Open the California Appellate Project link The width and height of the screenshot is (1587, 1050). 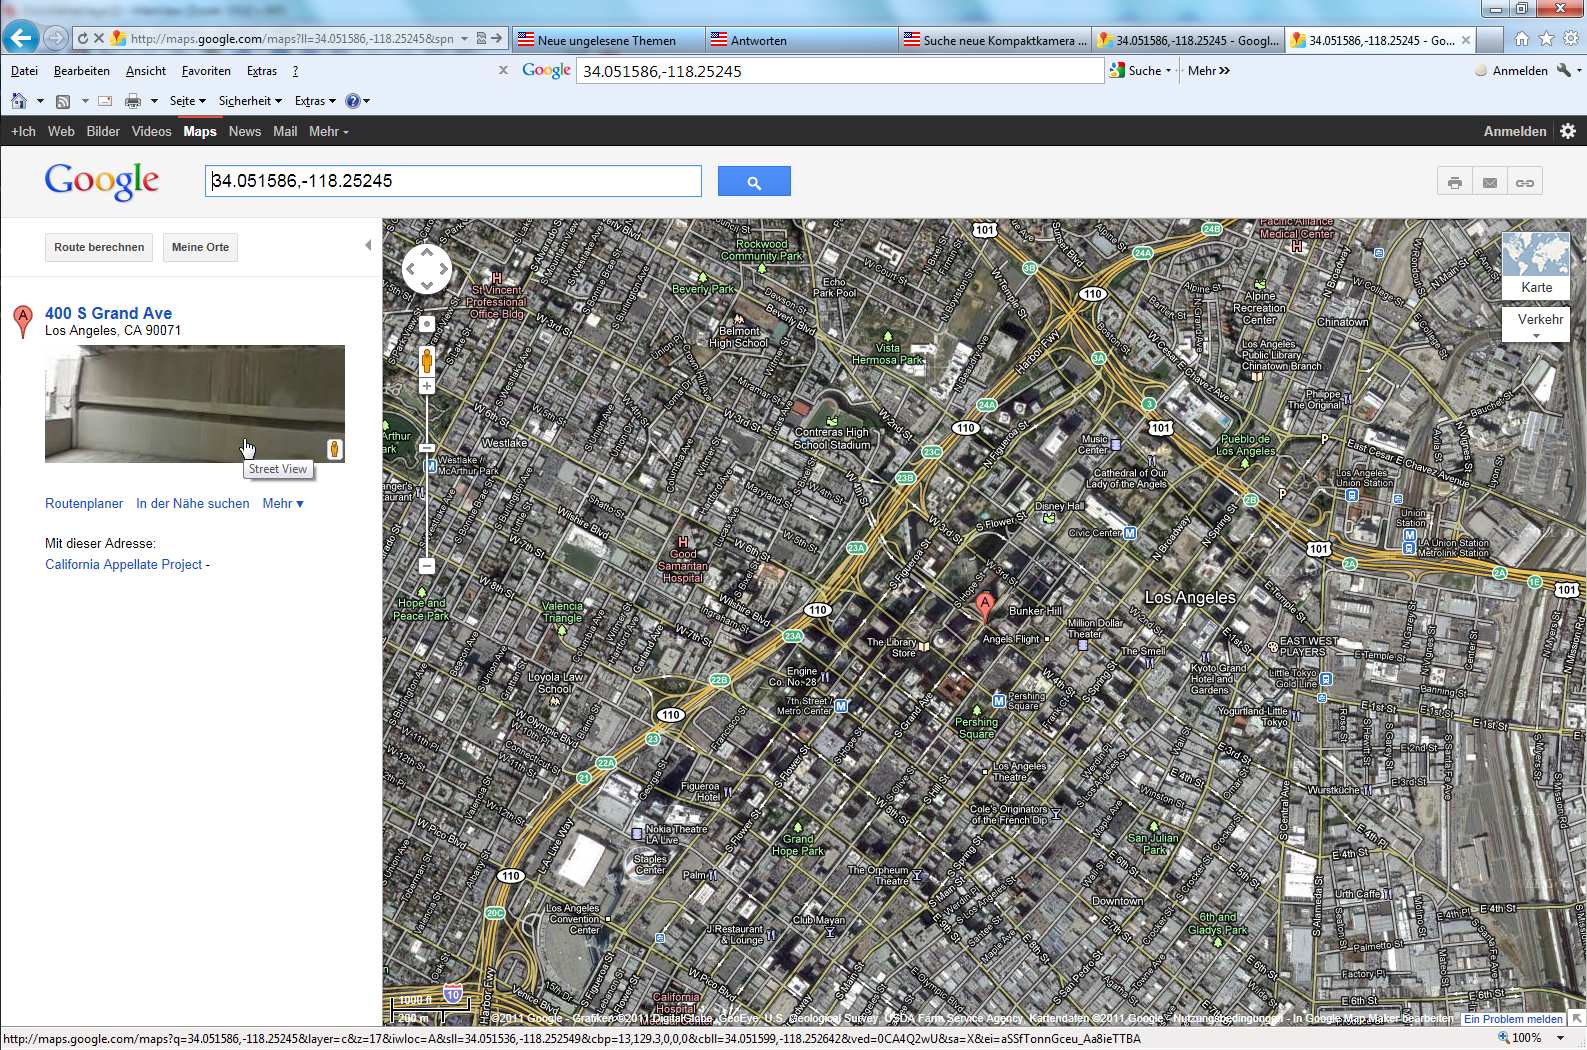124,565
